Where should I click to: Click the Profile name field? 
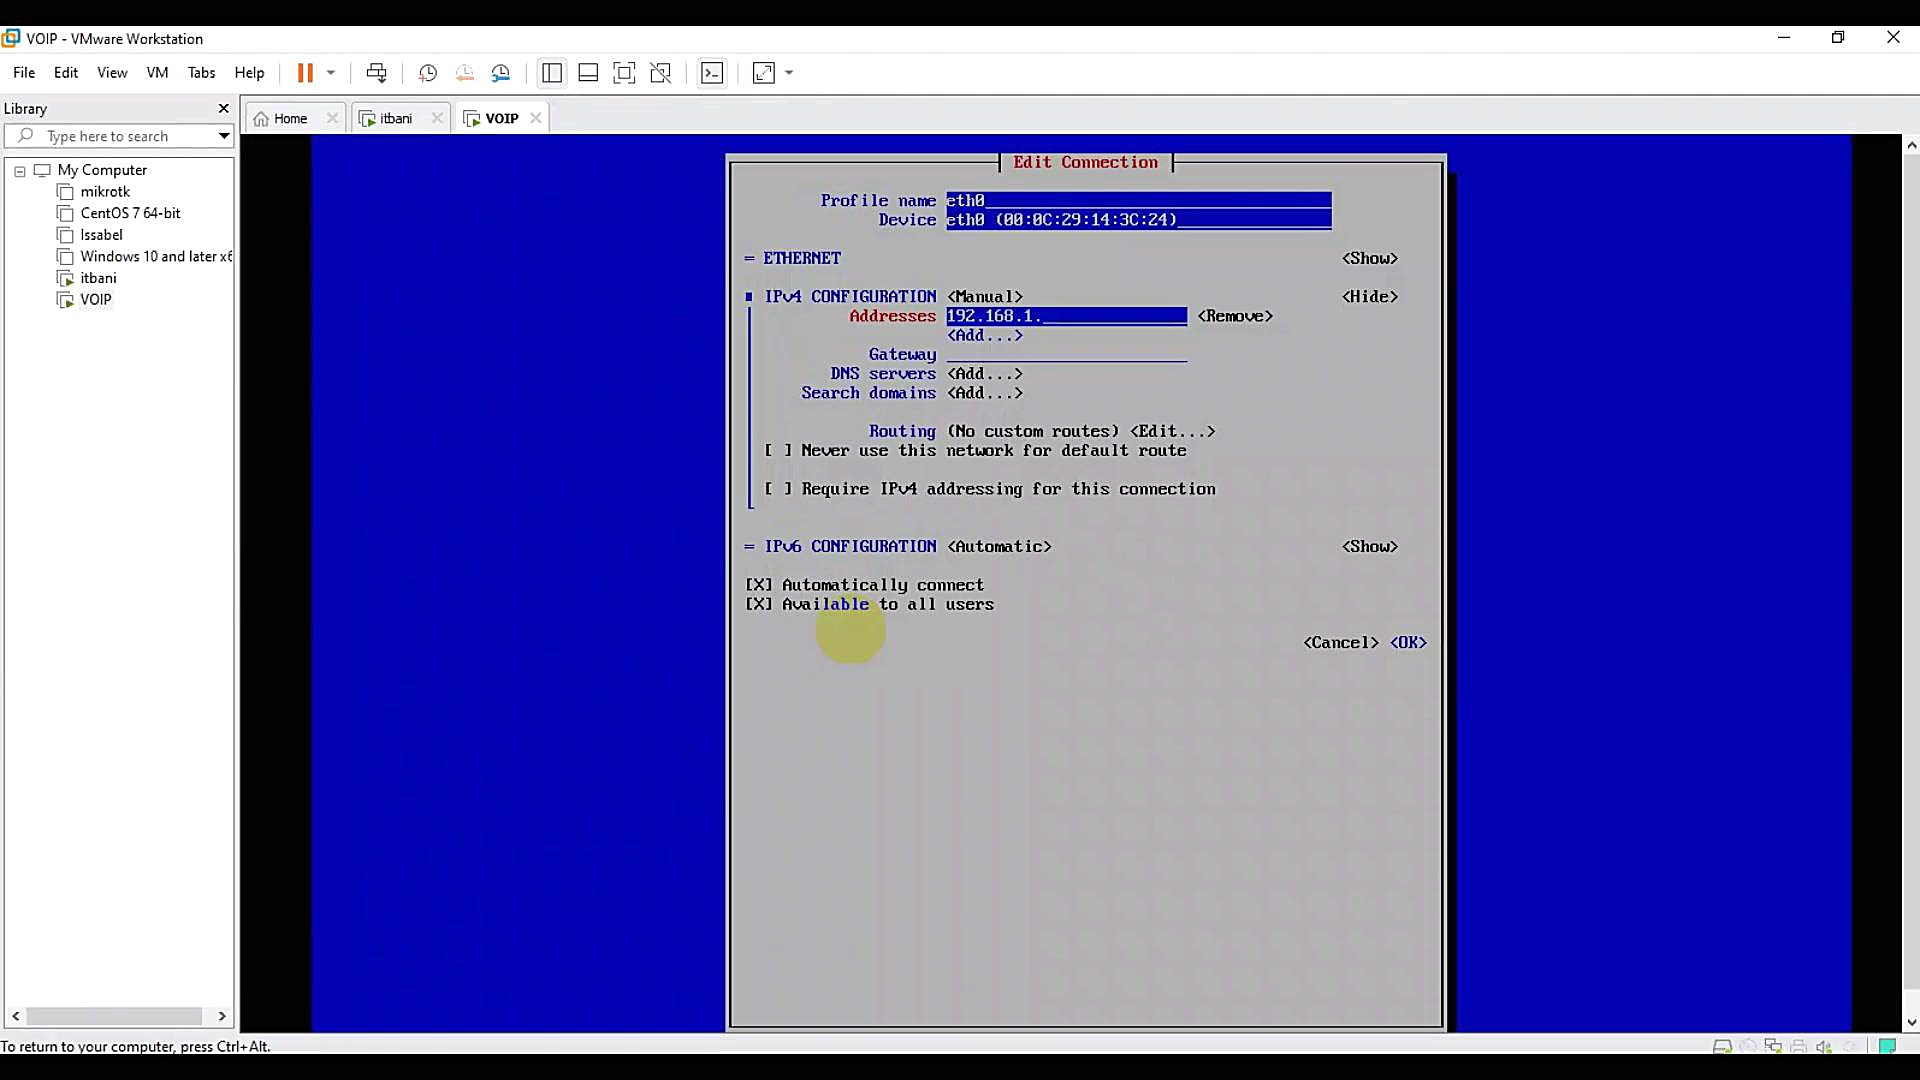[x=1139, y=200]
